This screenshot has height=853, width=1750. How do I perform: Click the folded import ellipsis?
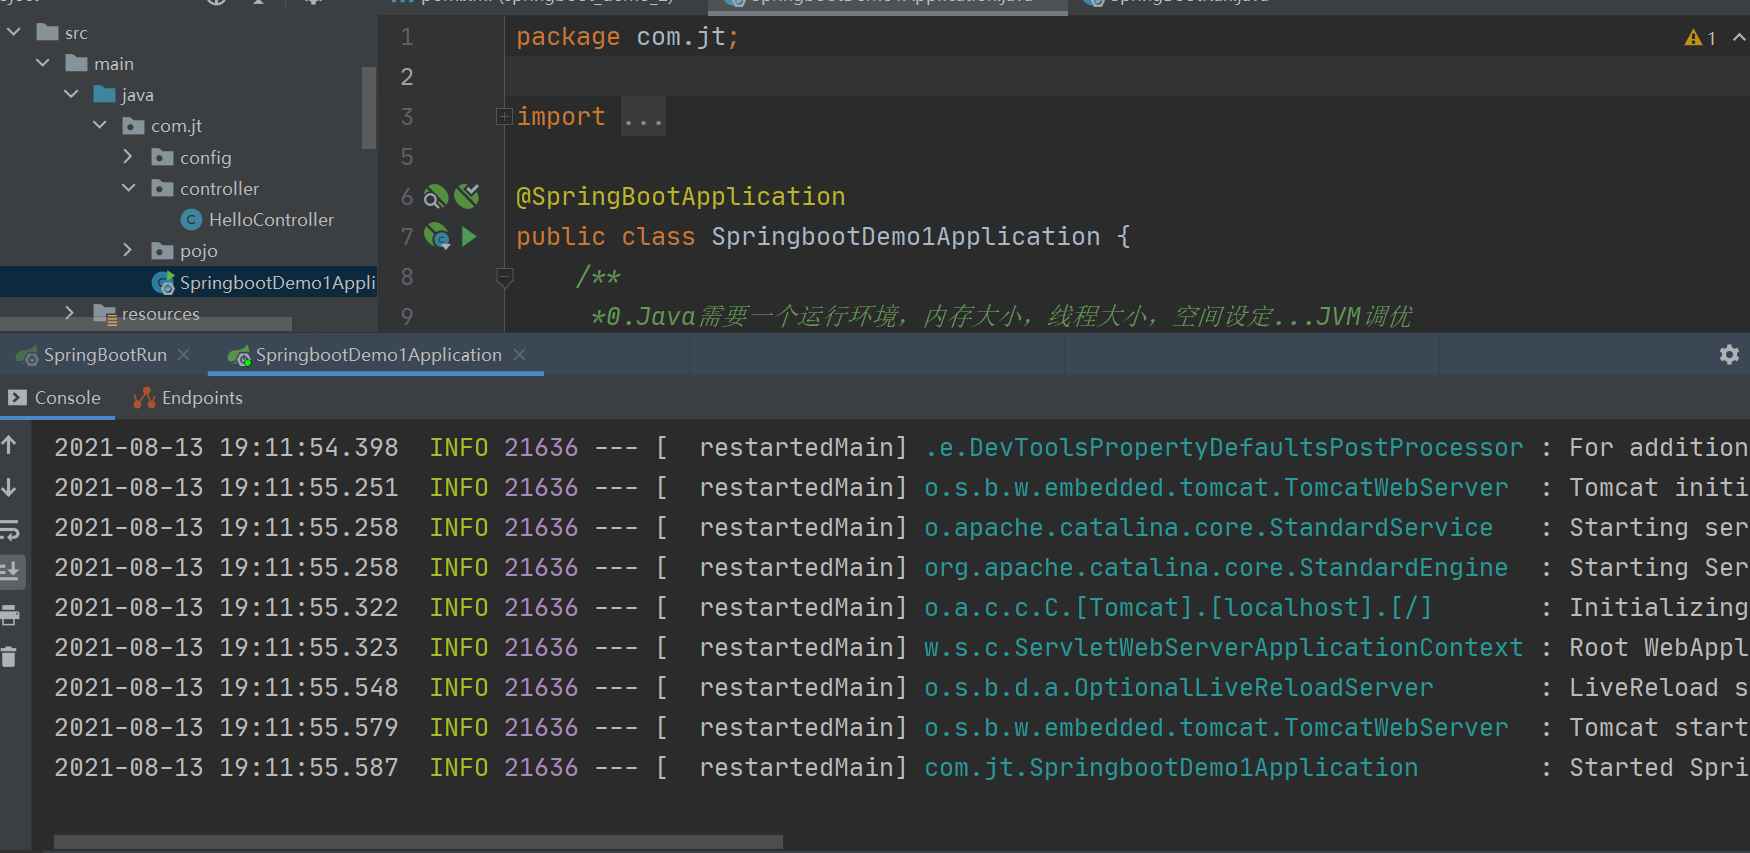643,117
